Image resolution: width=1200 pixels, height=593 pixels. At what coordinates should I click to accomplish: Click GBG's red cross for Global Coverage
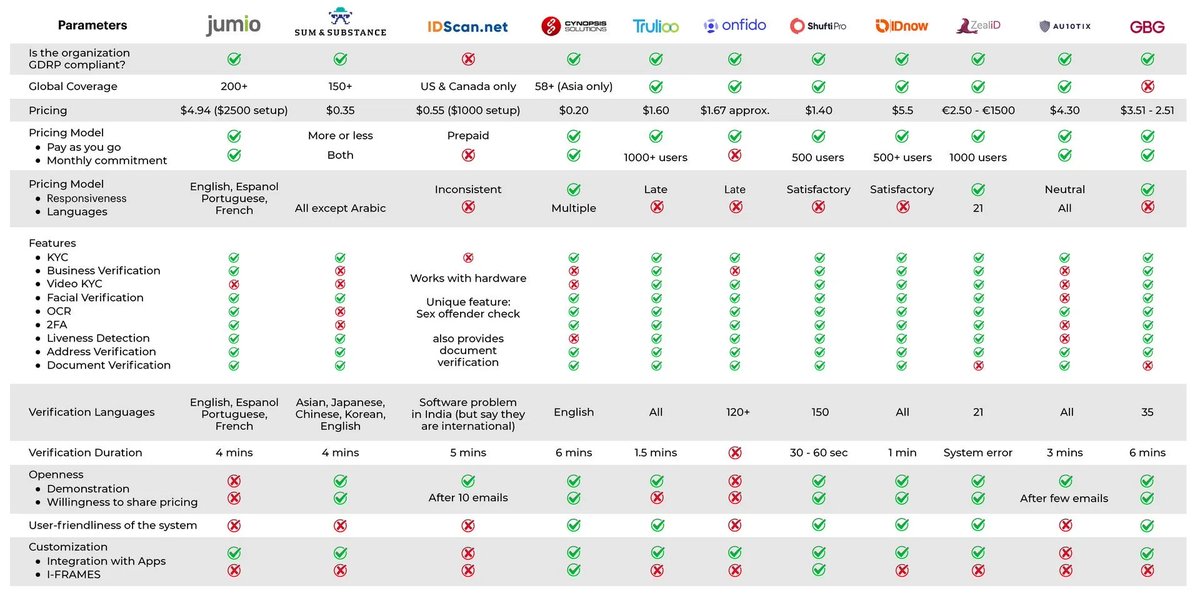click(1147, 87)
